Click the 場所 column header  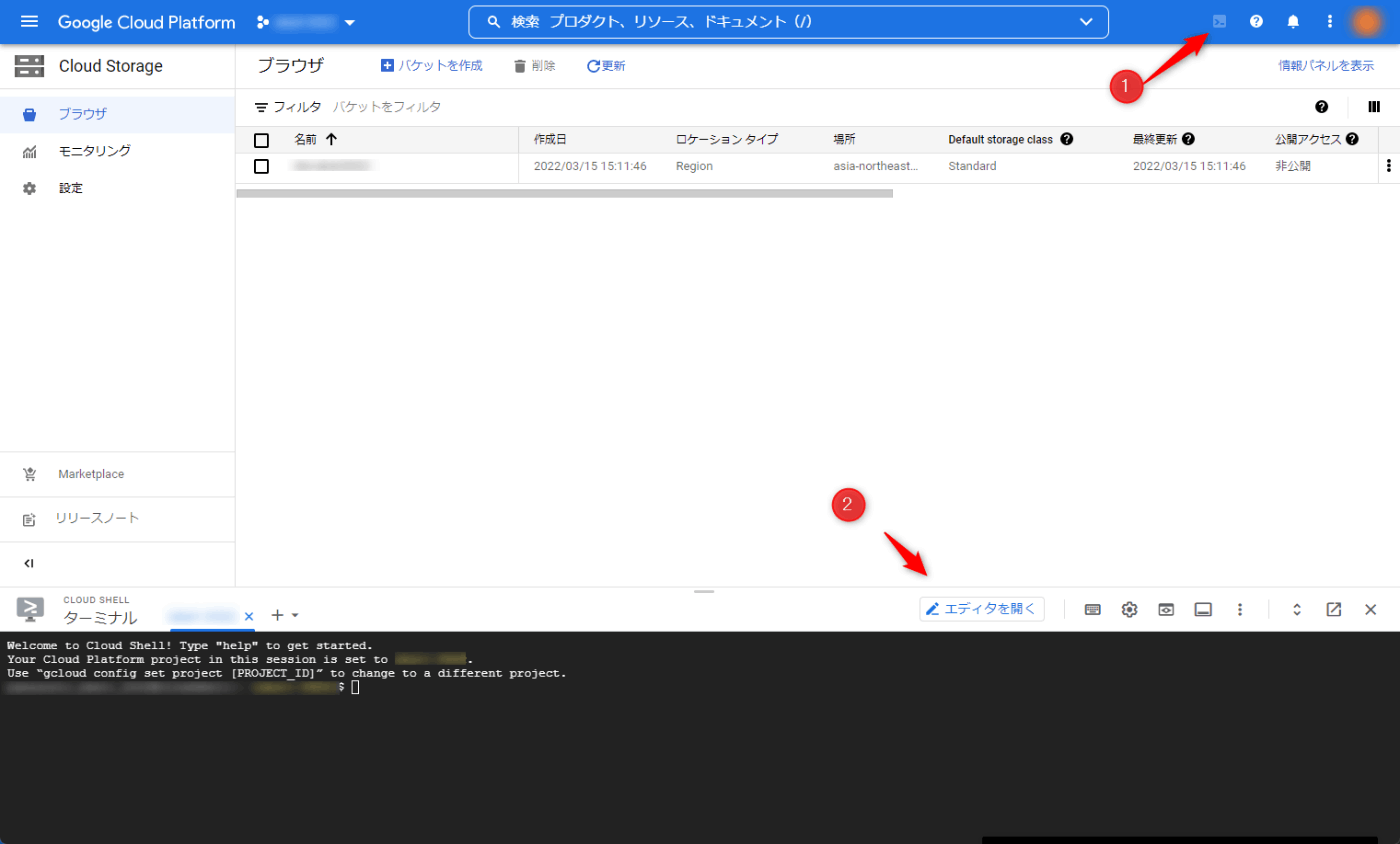pos(844,140)
